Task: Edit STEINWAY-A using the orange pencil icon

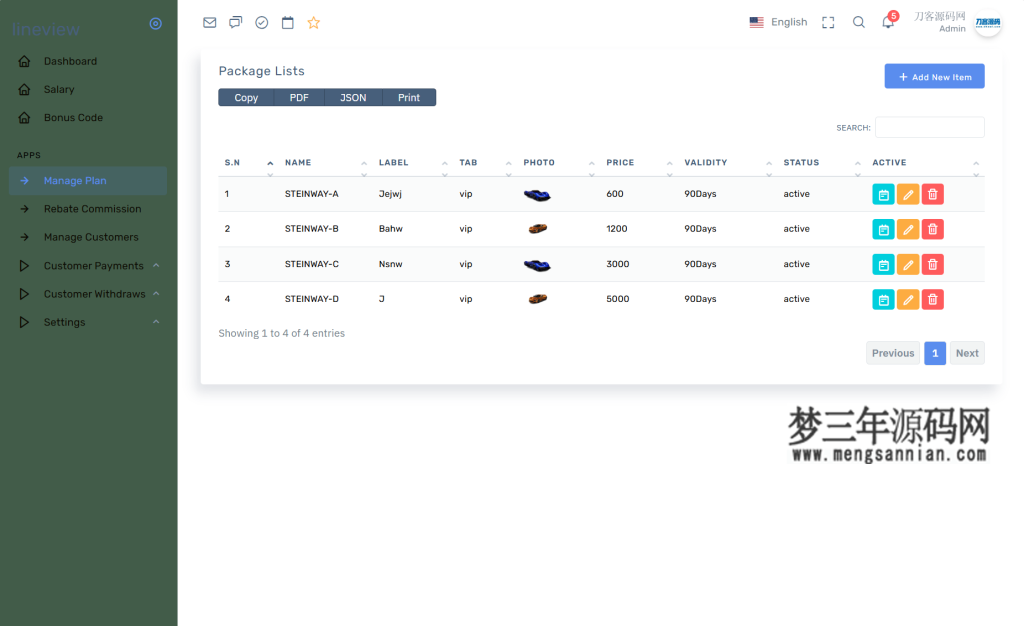Action: point(907,194)
